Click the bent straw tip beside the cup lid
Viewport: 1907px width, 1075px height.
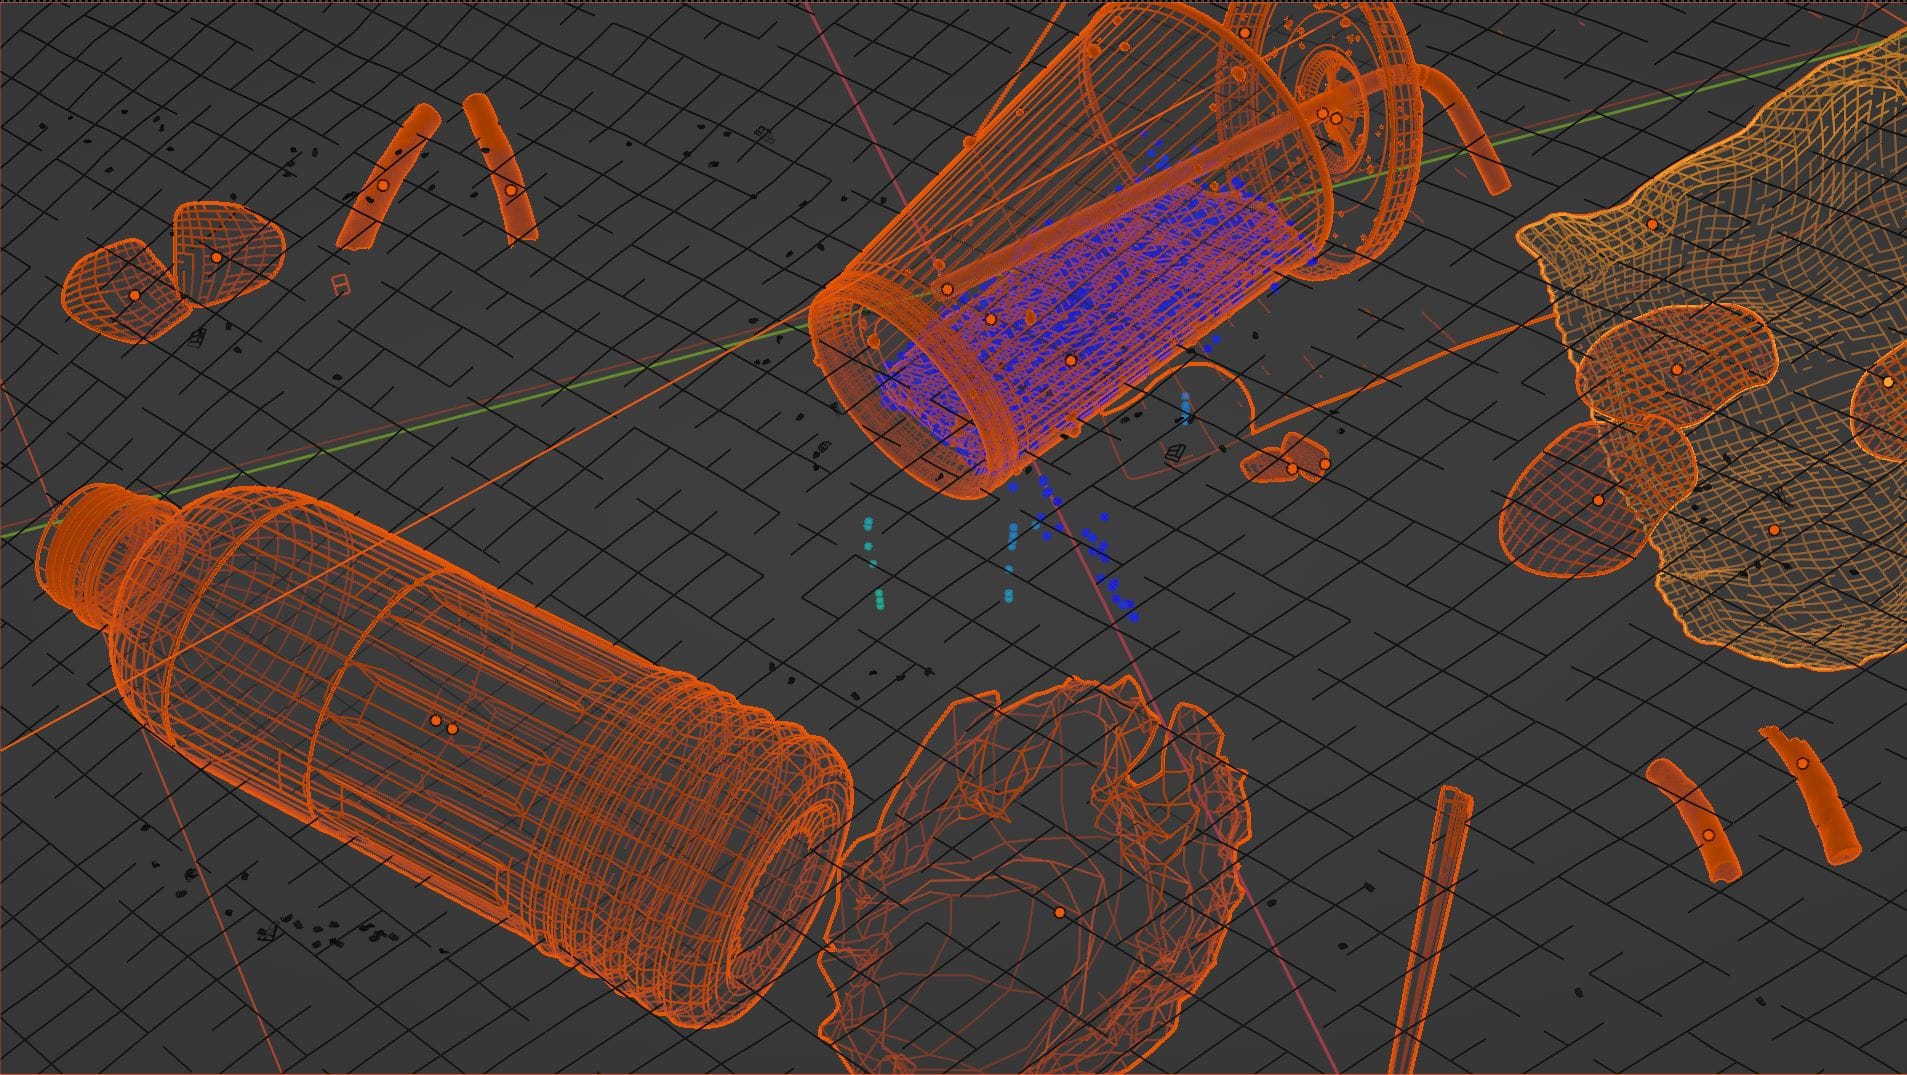1468,130
